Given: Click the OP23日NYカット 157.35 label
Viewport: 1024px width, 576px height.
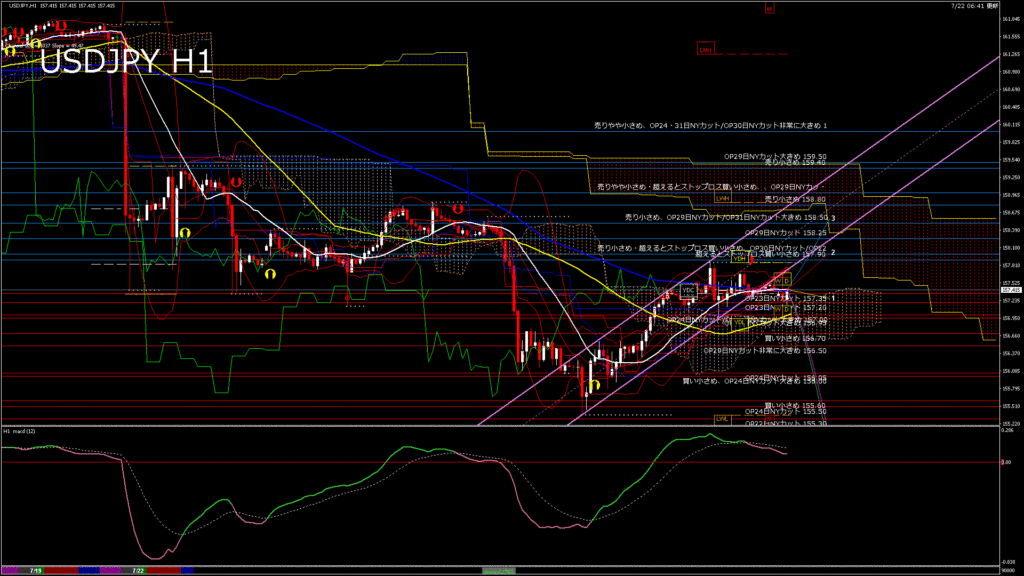Looking at the screenshot, I should pos(786,298).
